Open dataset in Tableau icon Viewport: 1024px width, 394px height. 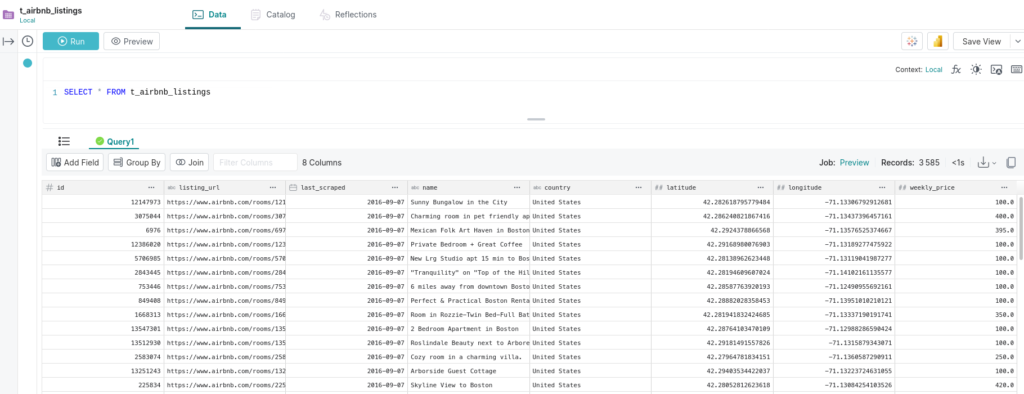pyautogui.click(x=912, y=41)
